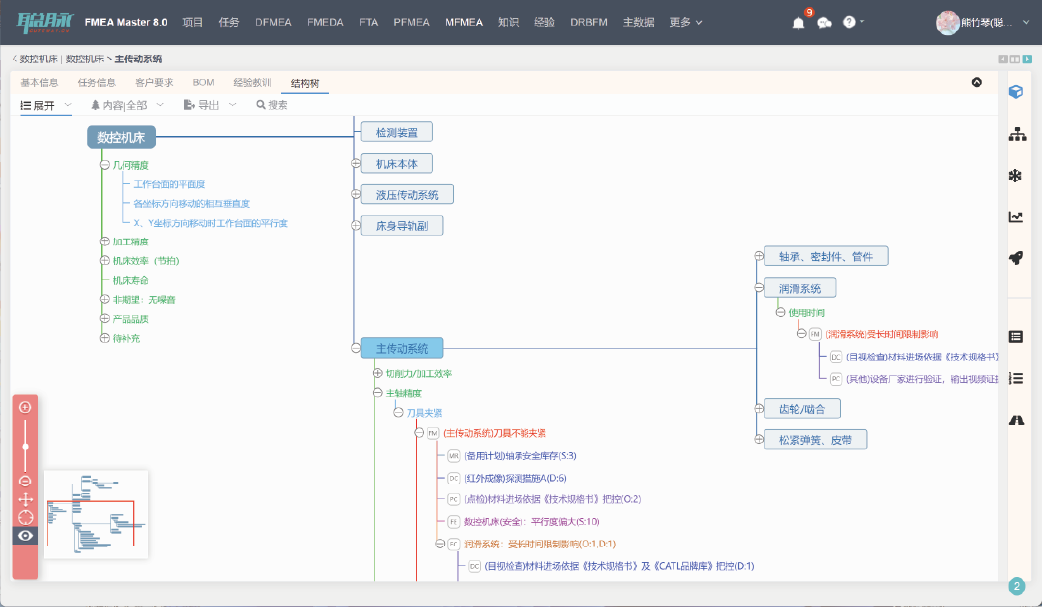Click the snowflake icon in right sidebar
This screenshot has height=607, width=1042.
coord(1015,176)
